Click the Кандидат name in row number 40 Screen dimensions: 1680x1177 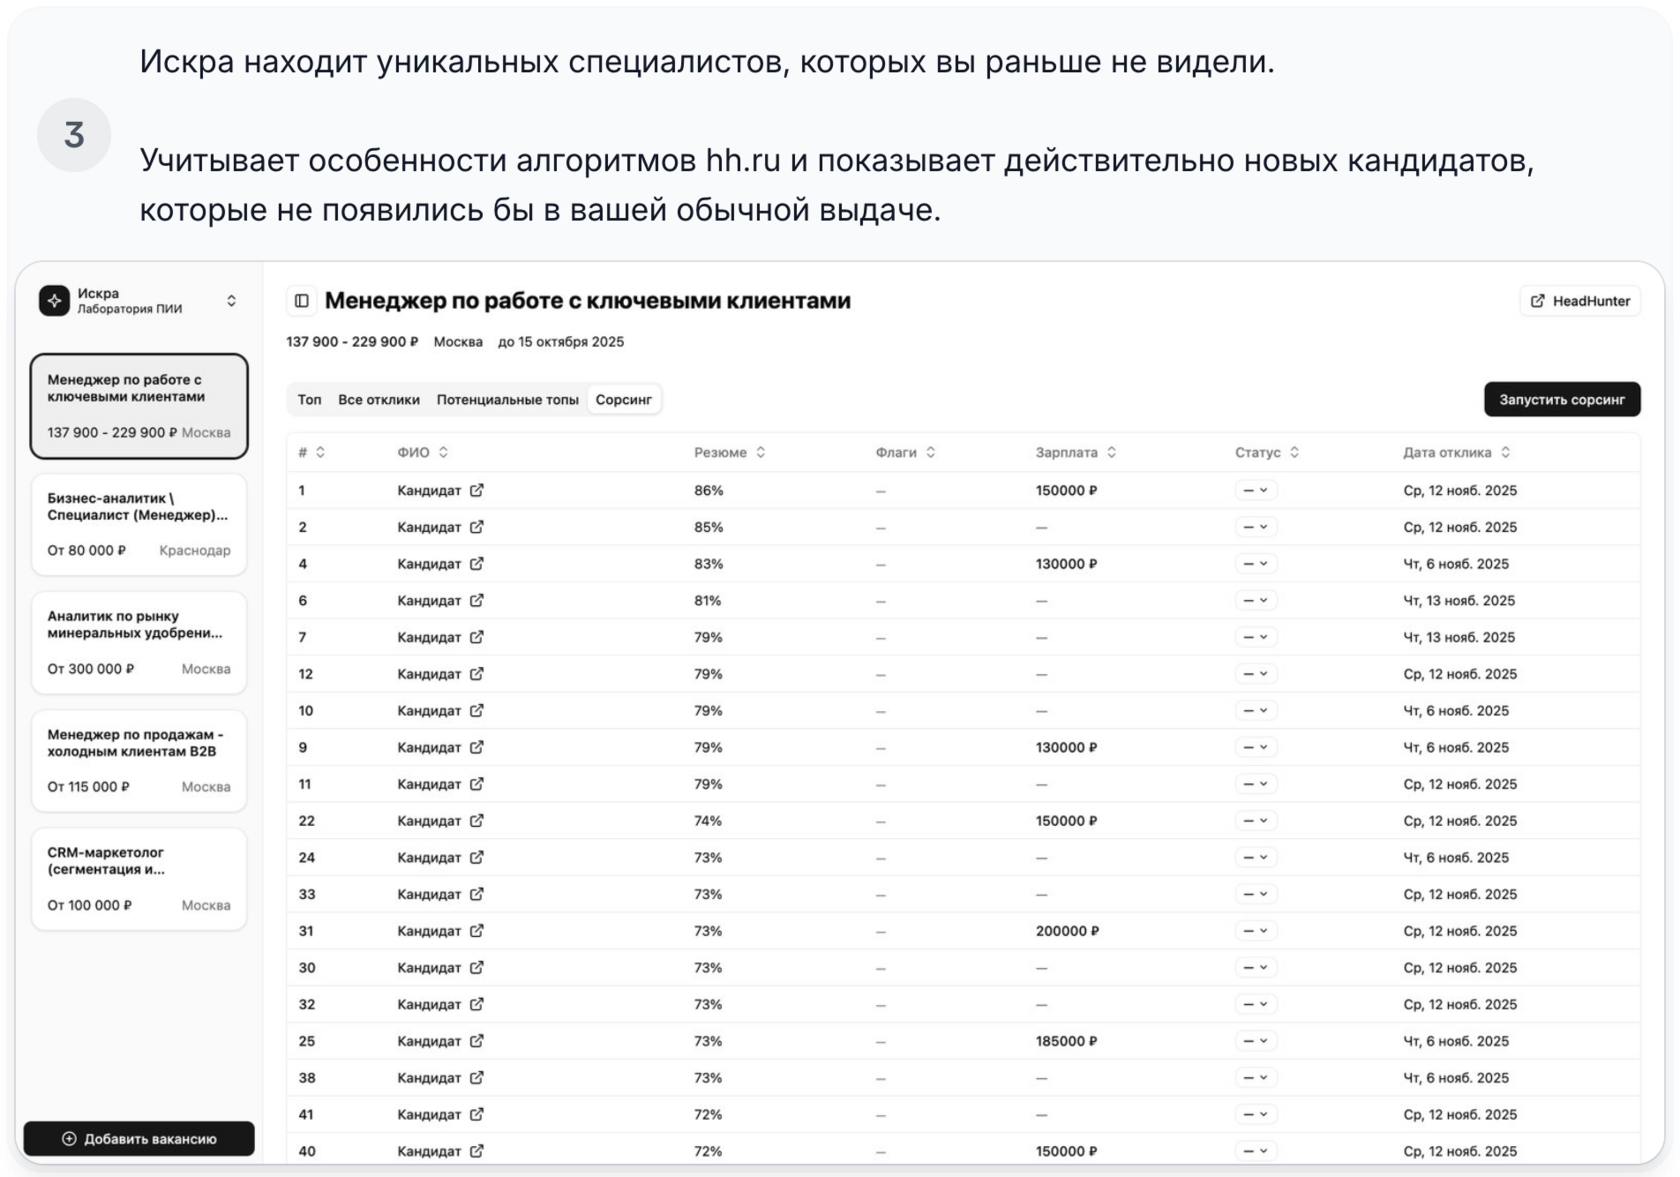click(x=429, y=1151)
